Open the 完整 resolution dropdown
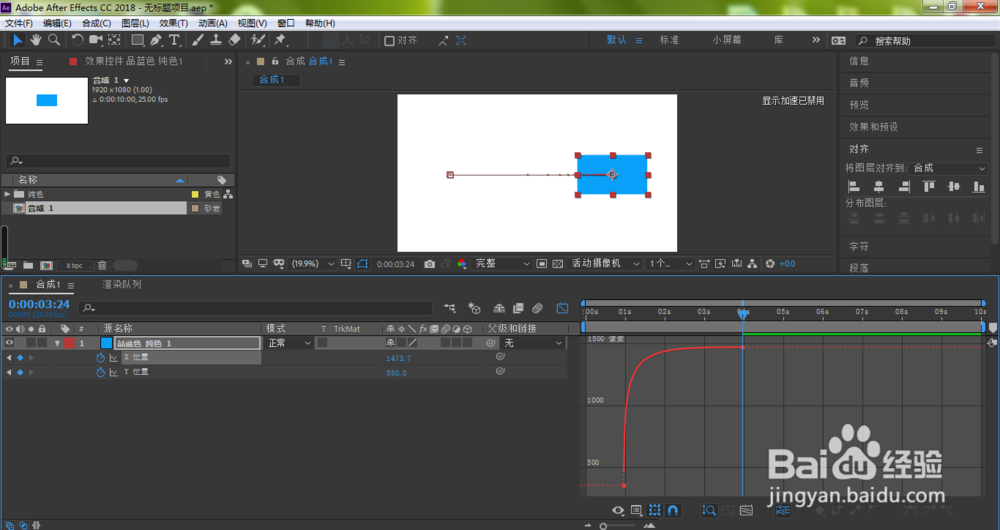This screenshot has width=1000, height=530. (502, 264)
